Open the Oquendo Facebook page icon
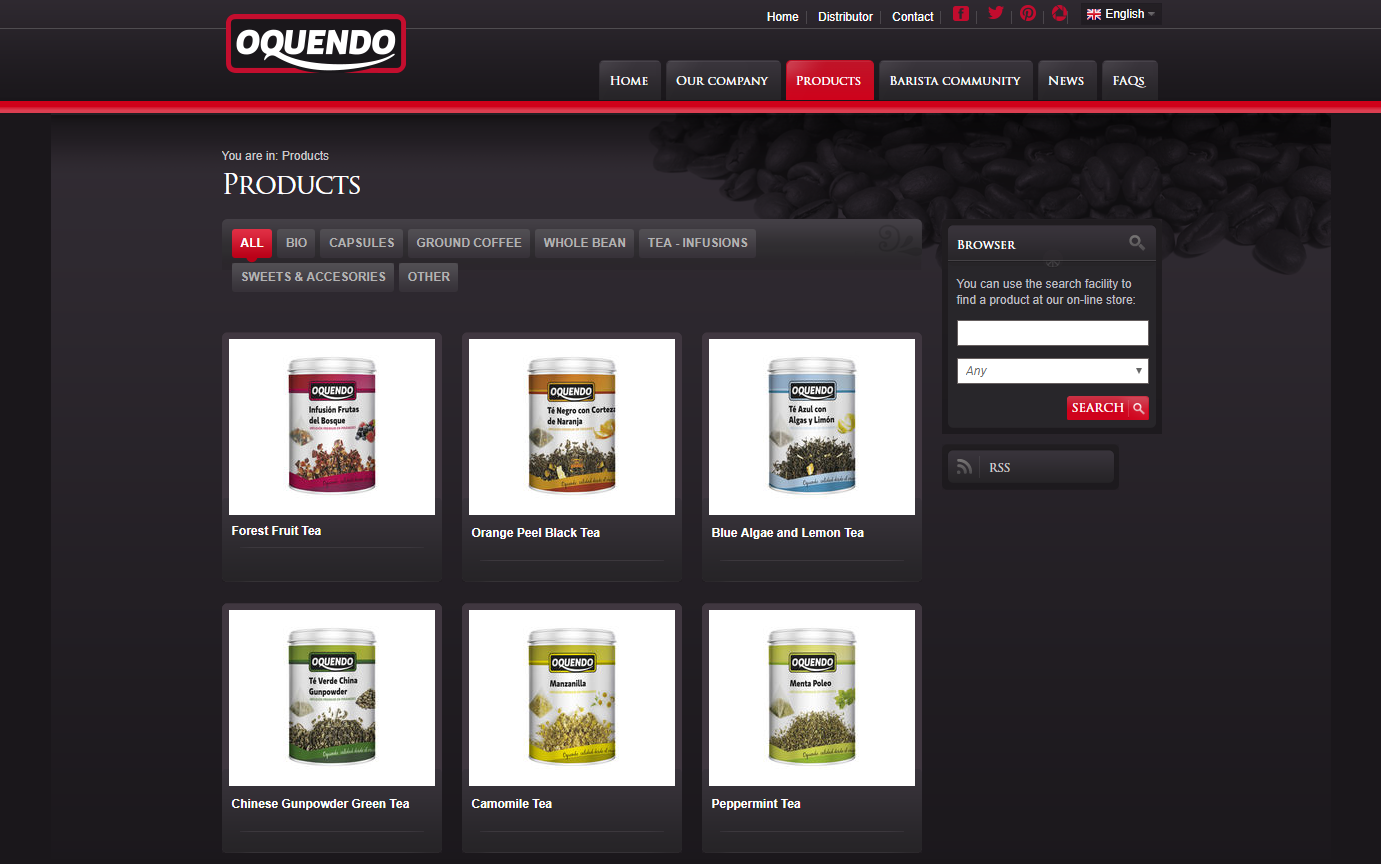This screenshot has width=1381, height=864. (x=961, y=14)
